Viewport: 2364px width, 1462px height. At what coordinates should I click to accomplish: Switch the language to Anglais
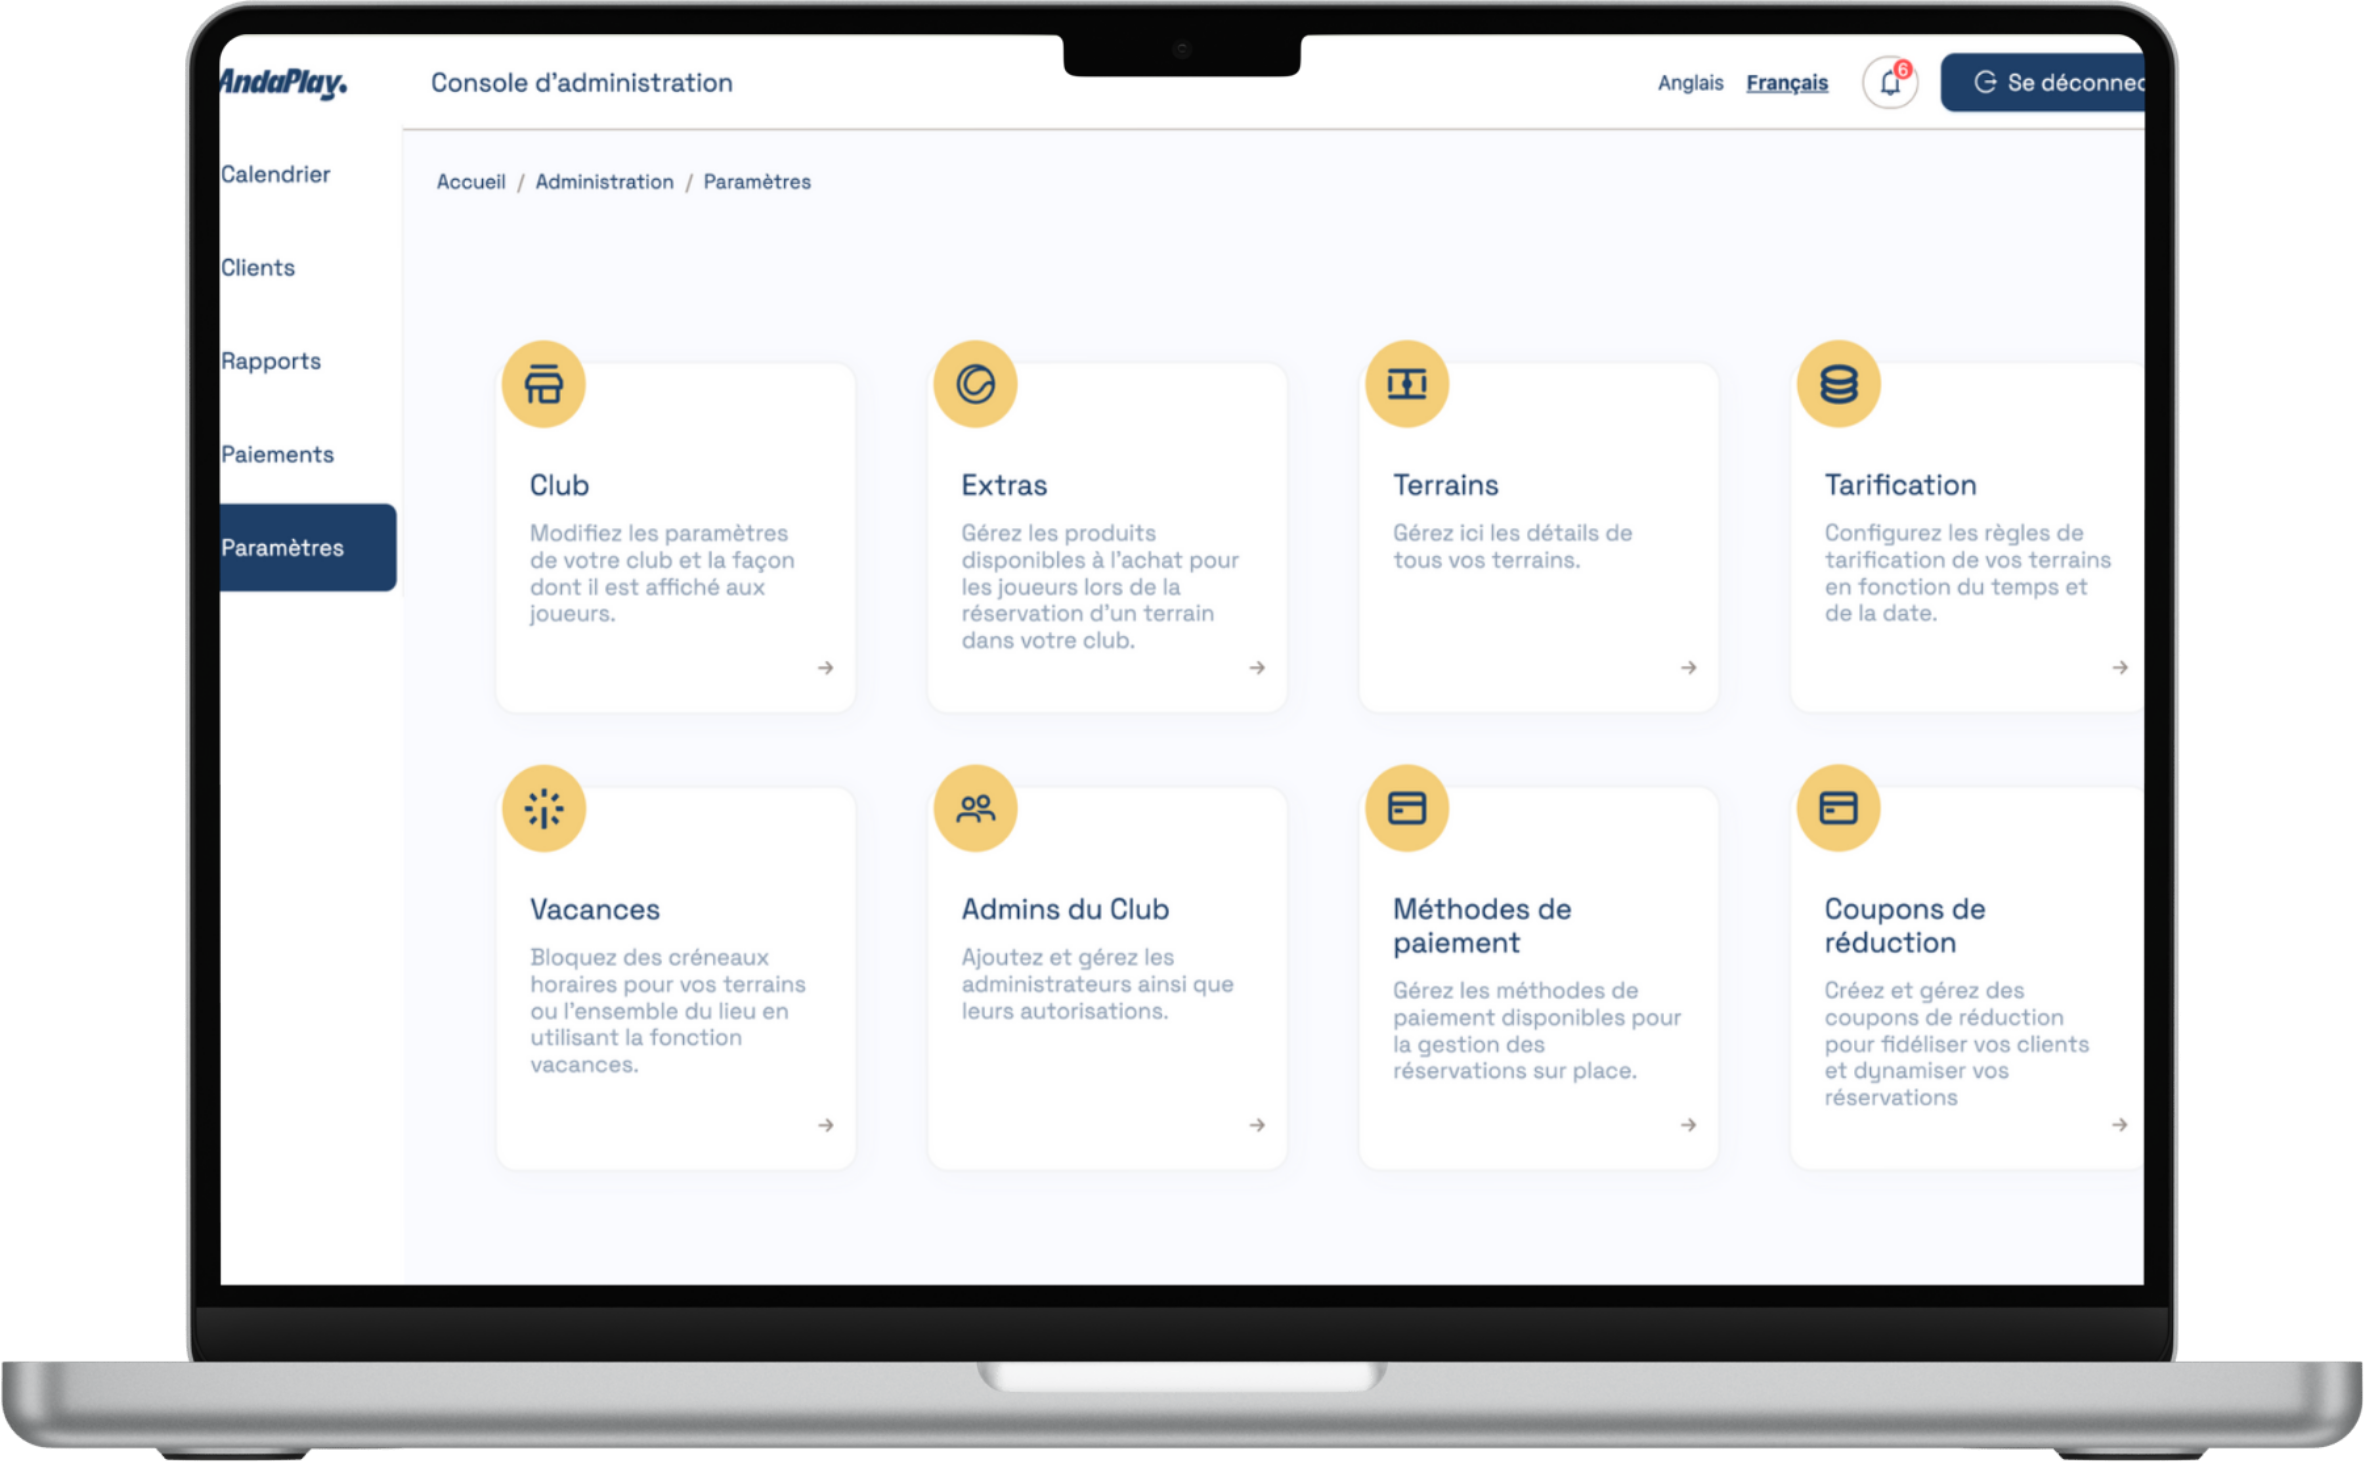[1690, 83]
